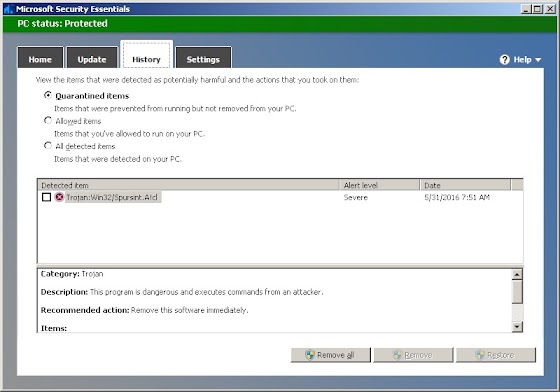The width and height of the screenshot is (560, 392).
Task: Click the Remove button
Action: (413, 355)
